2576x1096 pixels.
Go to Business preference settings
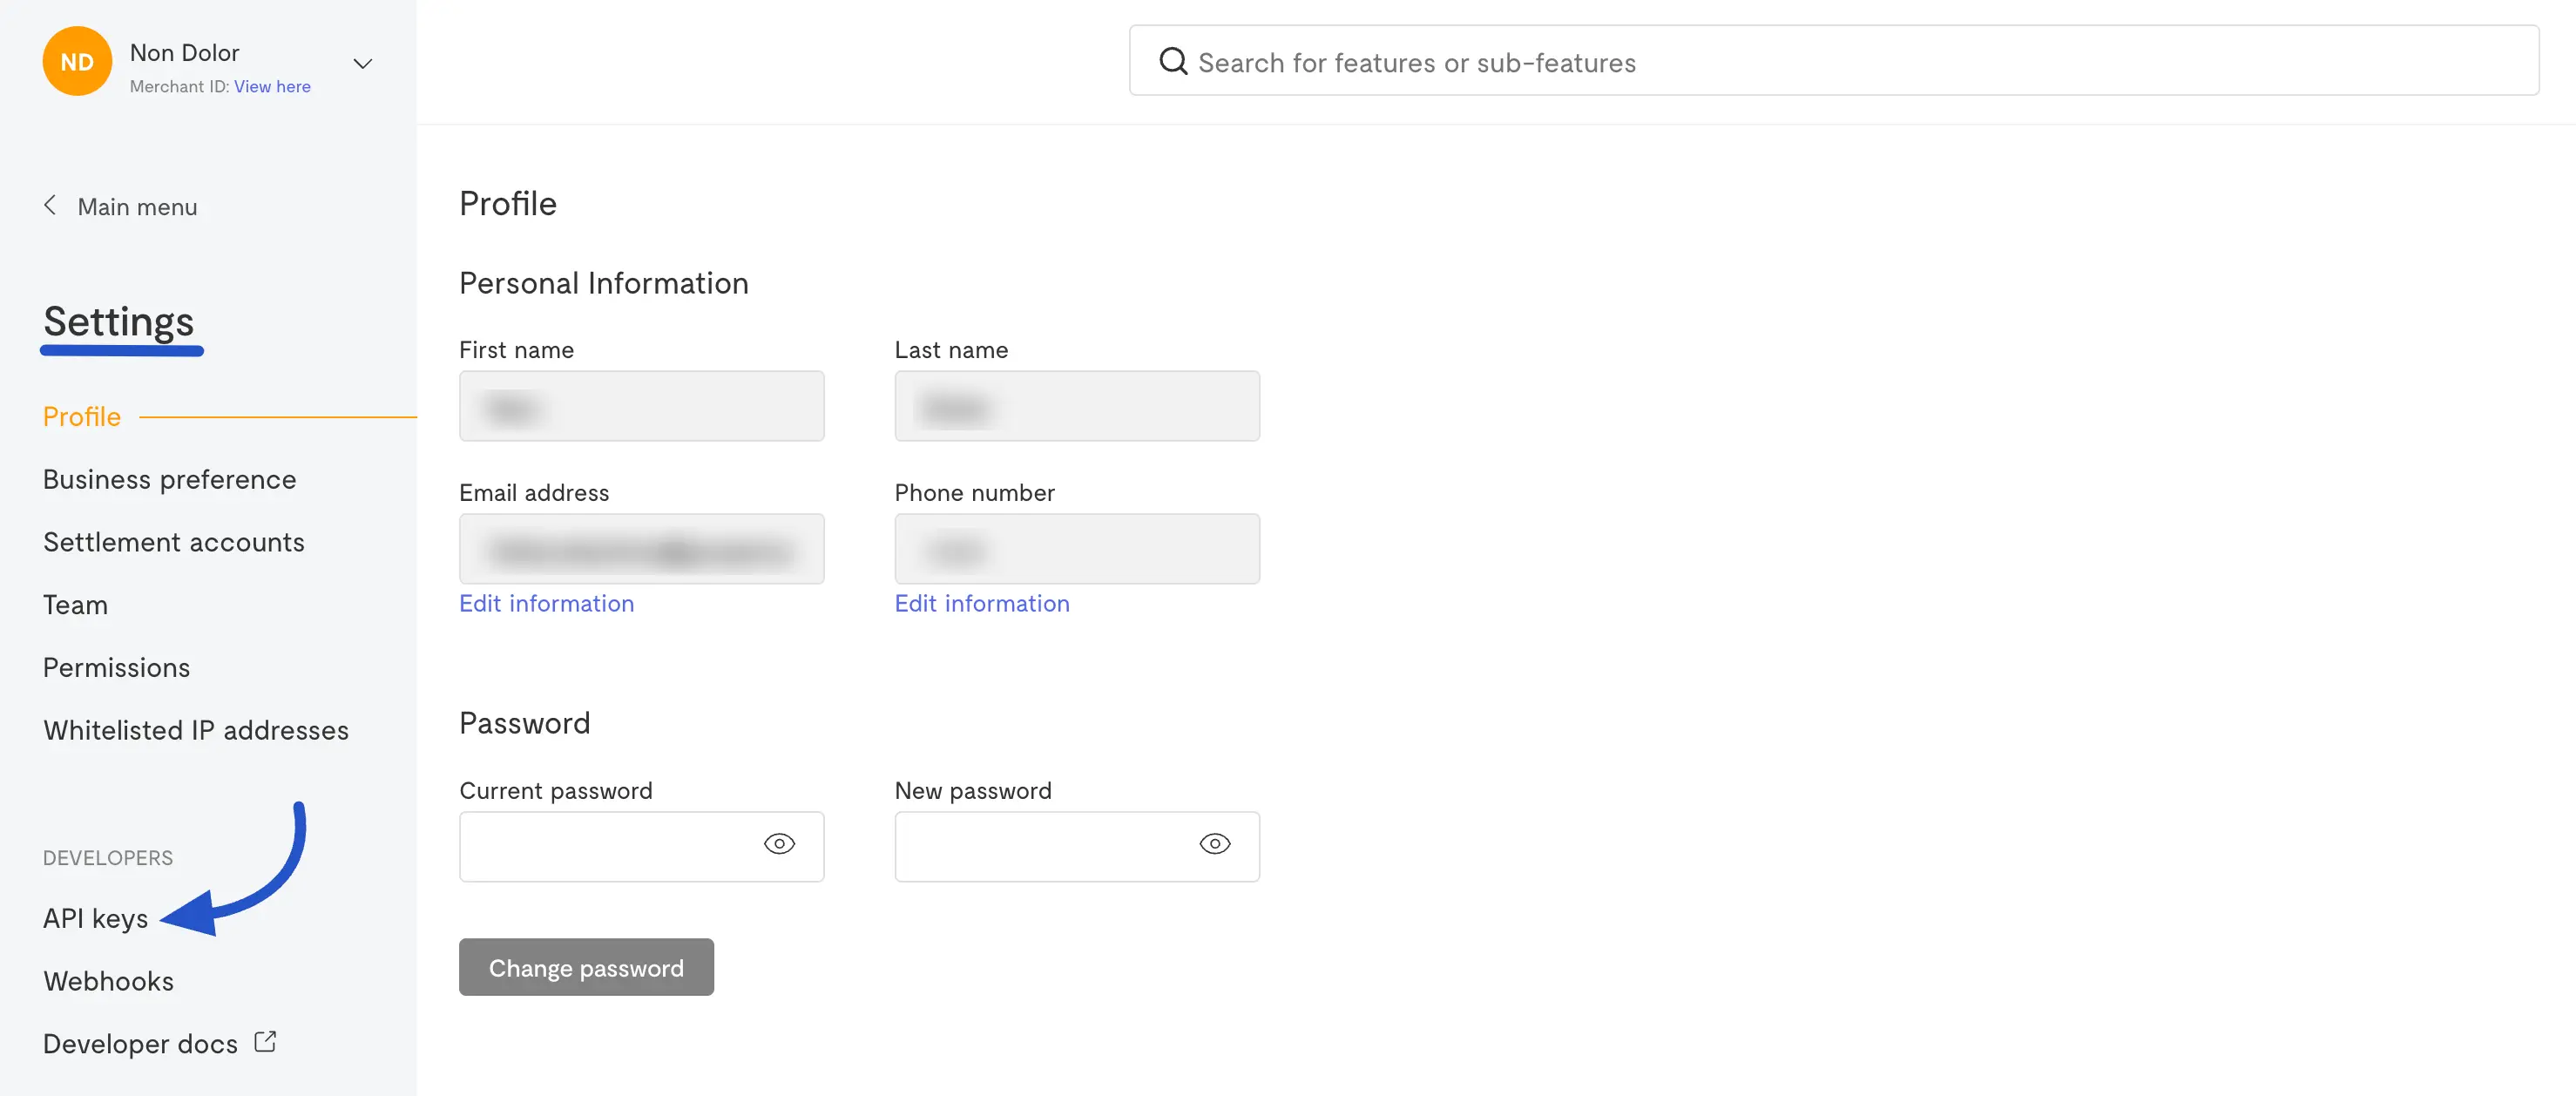pos(170,480)
